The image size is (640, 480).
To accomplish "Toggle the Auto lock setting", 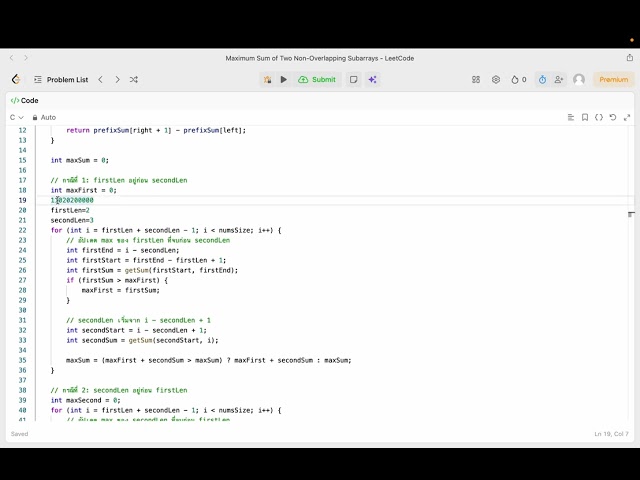I will [x=44, y=118].
